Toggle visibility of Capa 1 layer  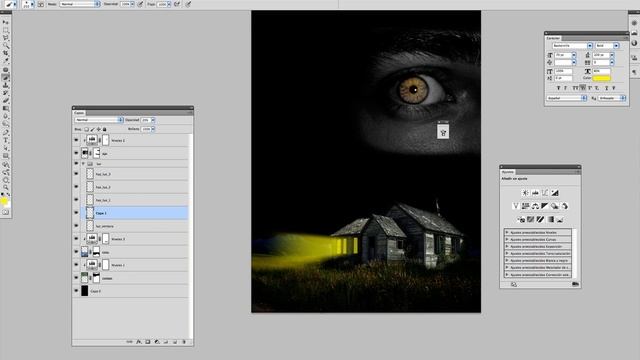[x=76, y=213]
